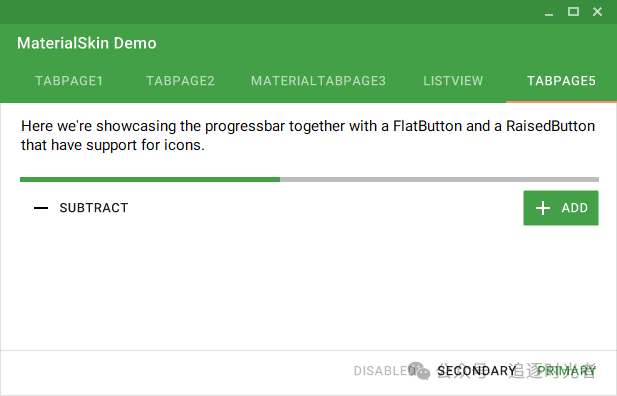Click the SUBTRACT flat button label
Viewport: 617px width, 396px height.
tap(94, 208)
